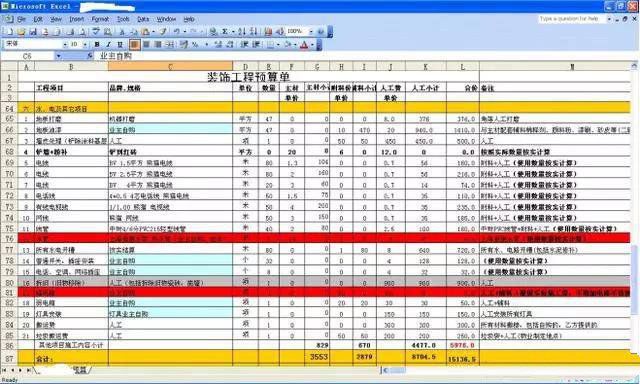Image resolution: width=640 pixels, height=384 pixels.
Task: Click the Copy toolbar icon
Action: coord(133,31)
